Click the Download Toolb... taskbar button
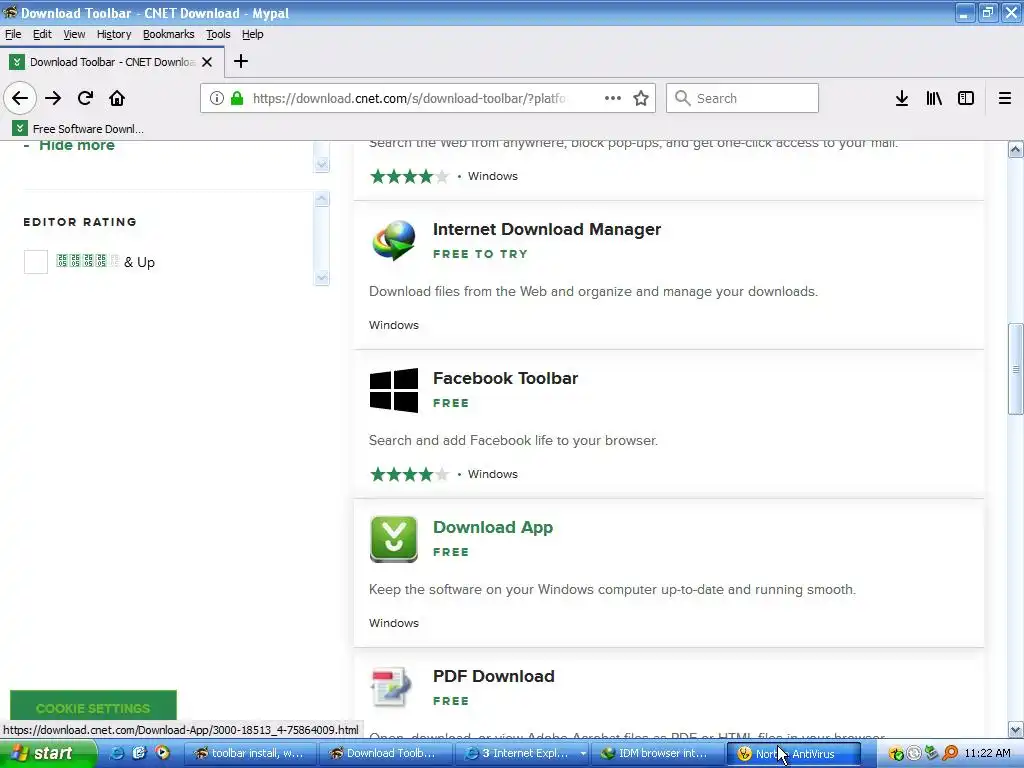 (385, 753)
